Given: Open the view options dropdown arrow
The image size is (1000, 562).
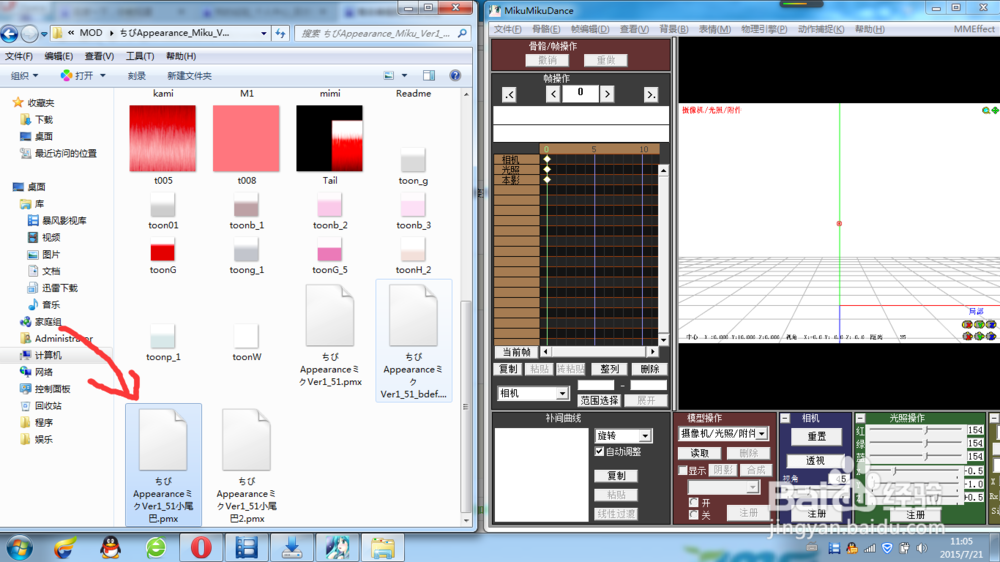Looking at the screenshot, I should click(x=404, y=75).
